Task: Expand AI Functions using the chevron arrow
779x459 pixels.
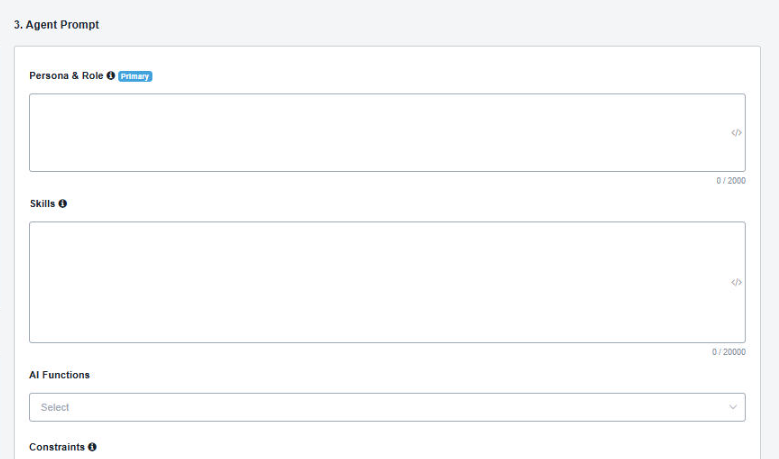Action: pos(733,407)
